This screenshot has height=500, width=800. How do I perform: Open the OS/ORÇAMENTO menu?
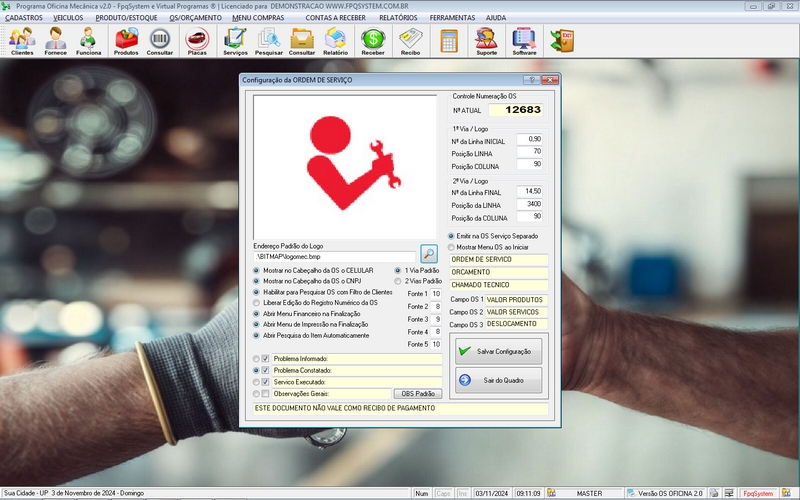(x=194, y=18)
